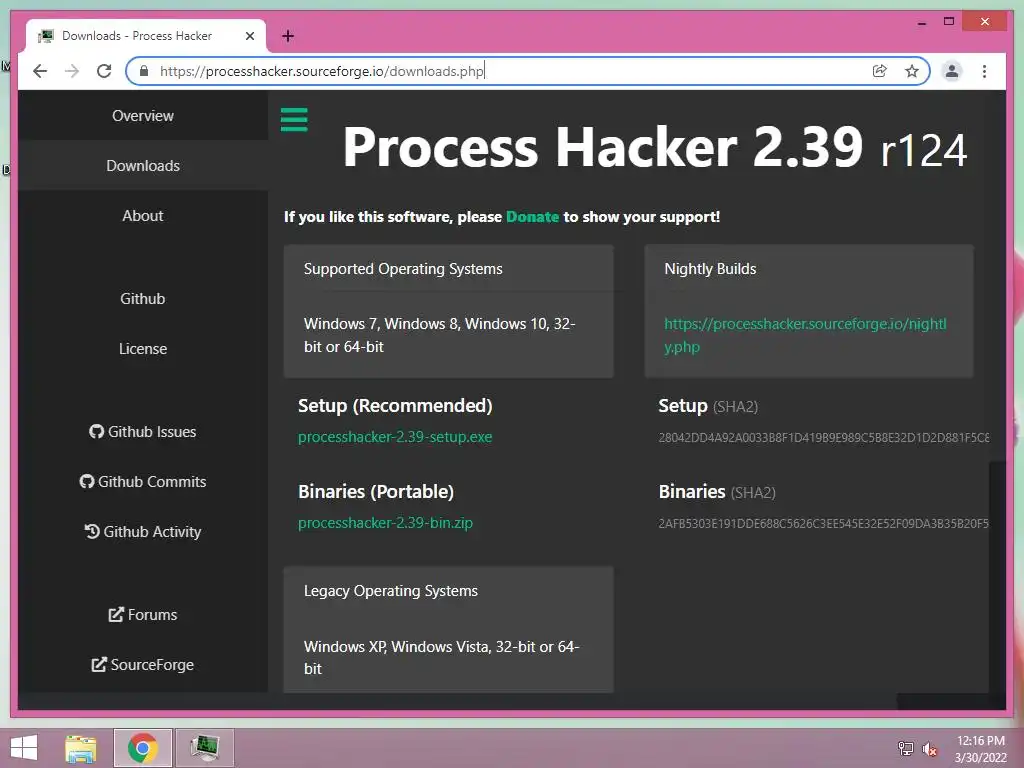Screen dimensions: 1024x768
Task: Maximize the Chrome window
Action: click(949, 22)
